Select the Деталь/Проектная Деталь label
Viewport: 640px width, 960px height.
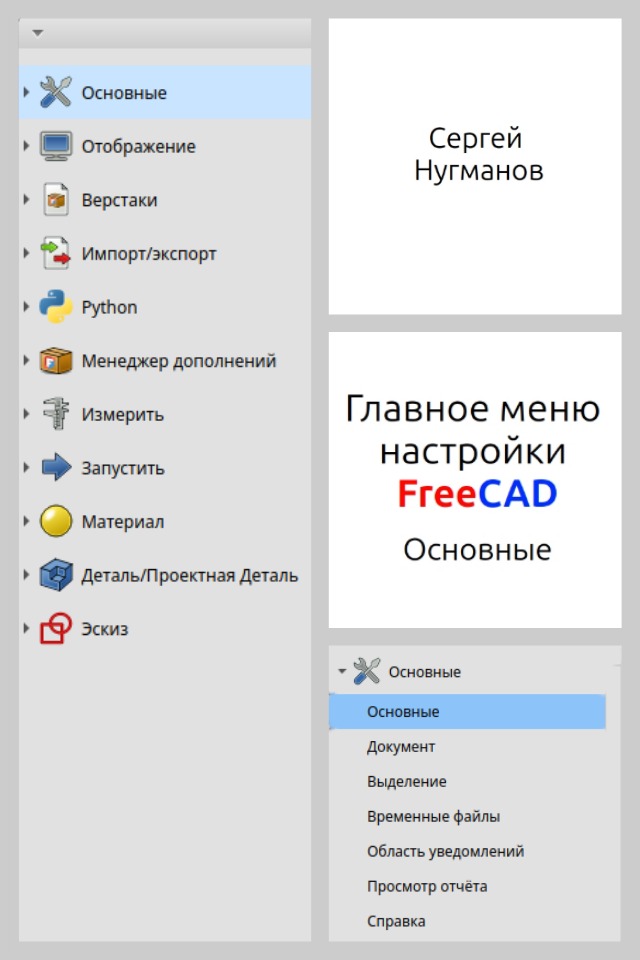click(190, 576)
